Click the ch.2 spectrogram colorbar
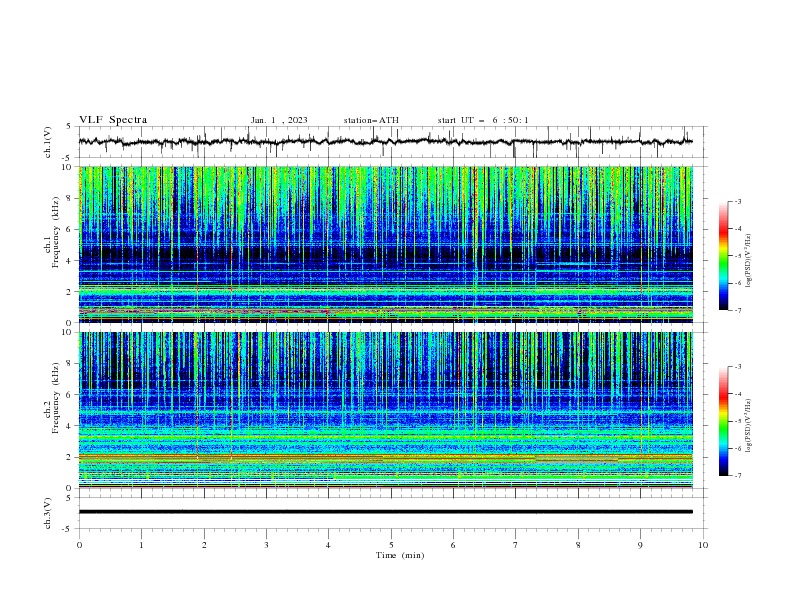 coord(723,421)
